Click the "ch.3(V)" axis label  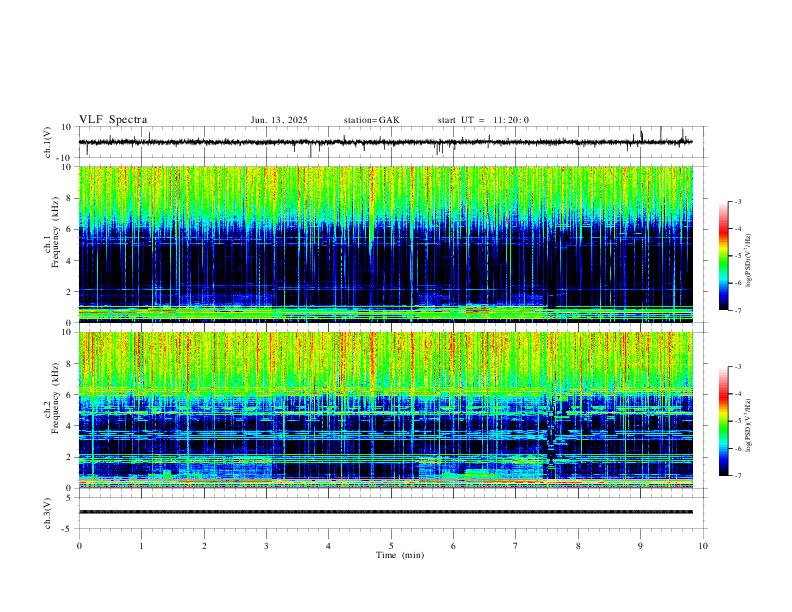pos(48,513)
